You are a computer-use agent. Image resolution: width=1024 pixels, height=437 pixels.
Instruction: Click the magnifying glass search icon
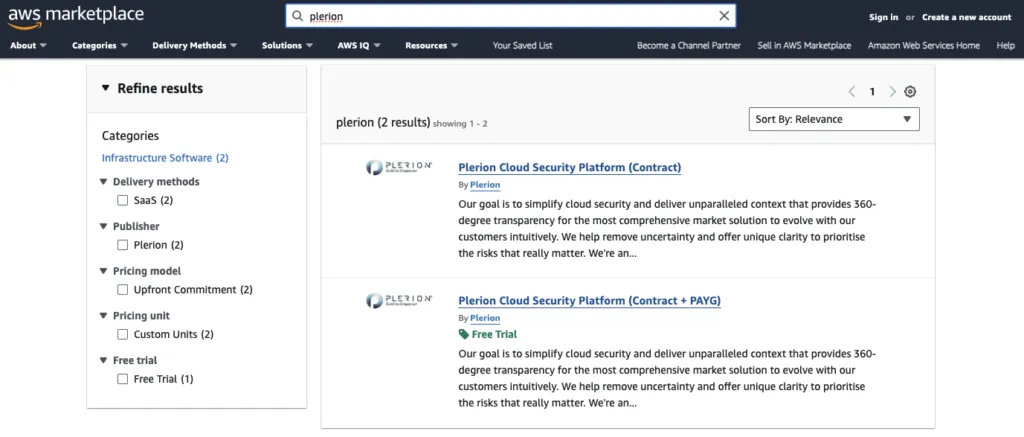[x=297, y=16]
